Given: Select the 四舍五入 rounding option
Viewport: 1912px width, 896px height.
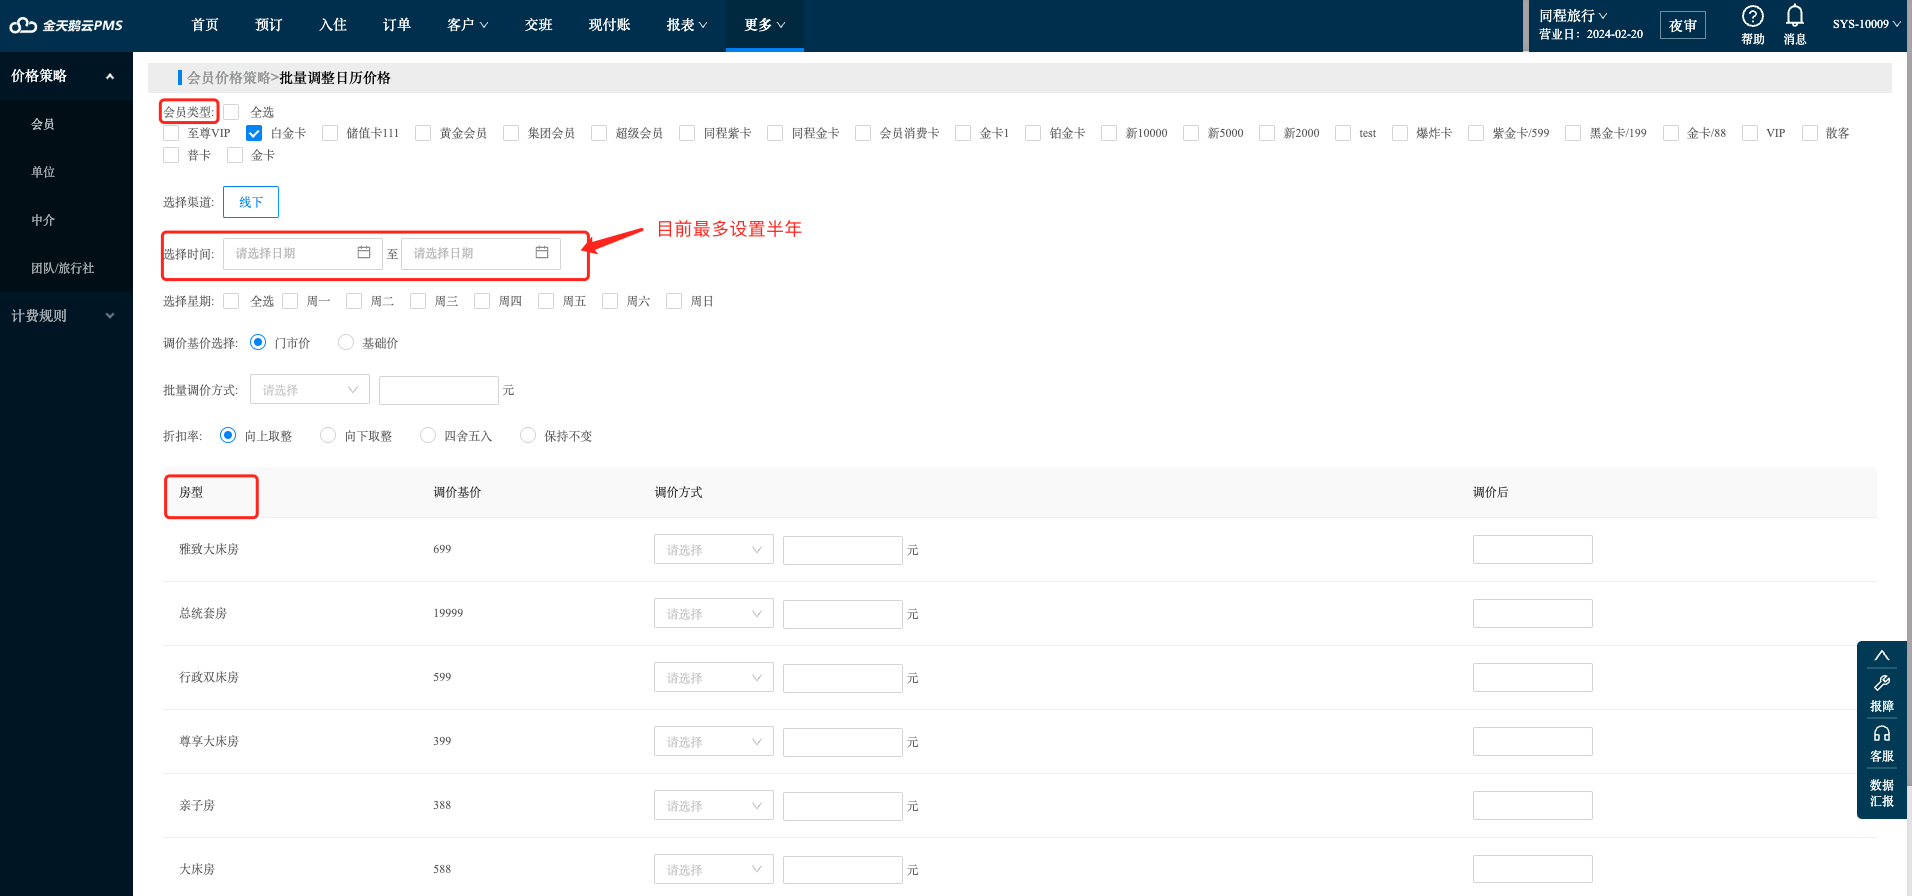Looking at the screenshot, I should tap(428, 435).
